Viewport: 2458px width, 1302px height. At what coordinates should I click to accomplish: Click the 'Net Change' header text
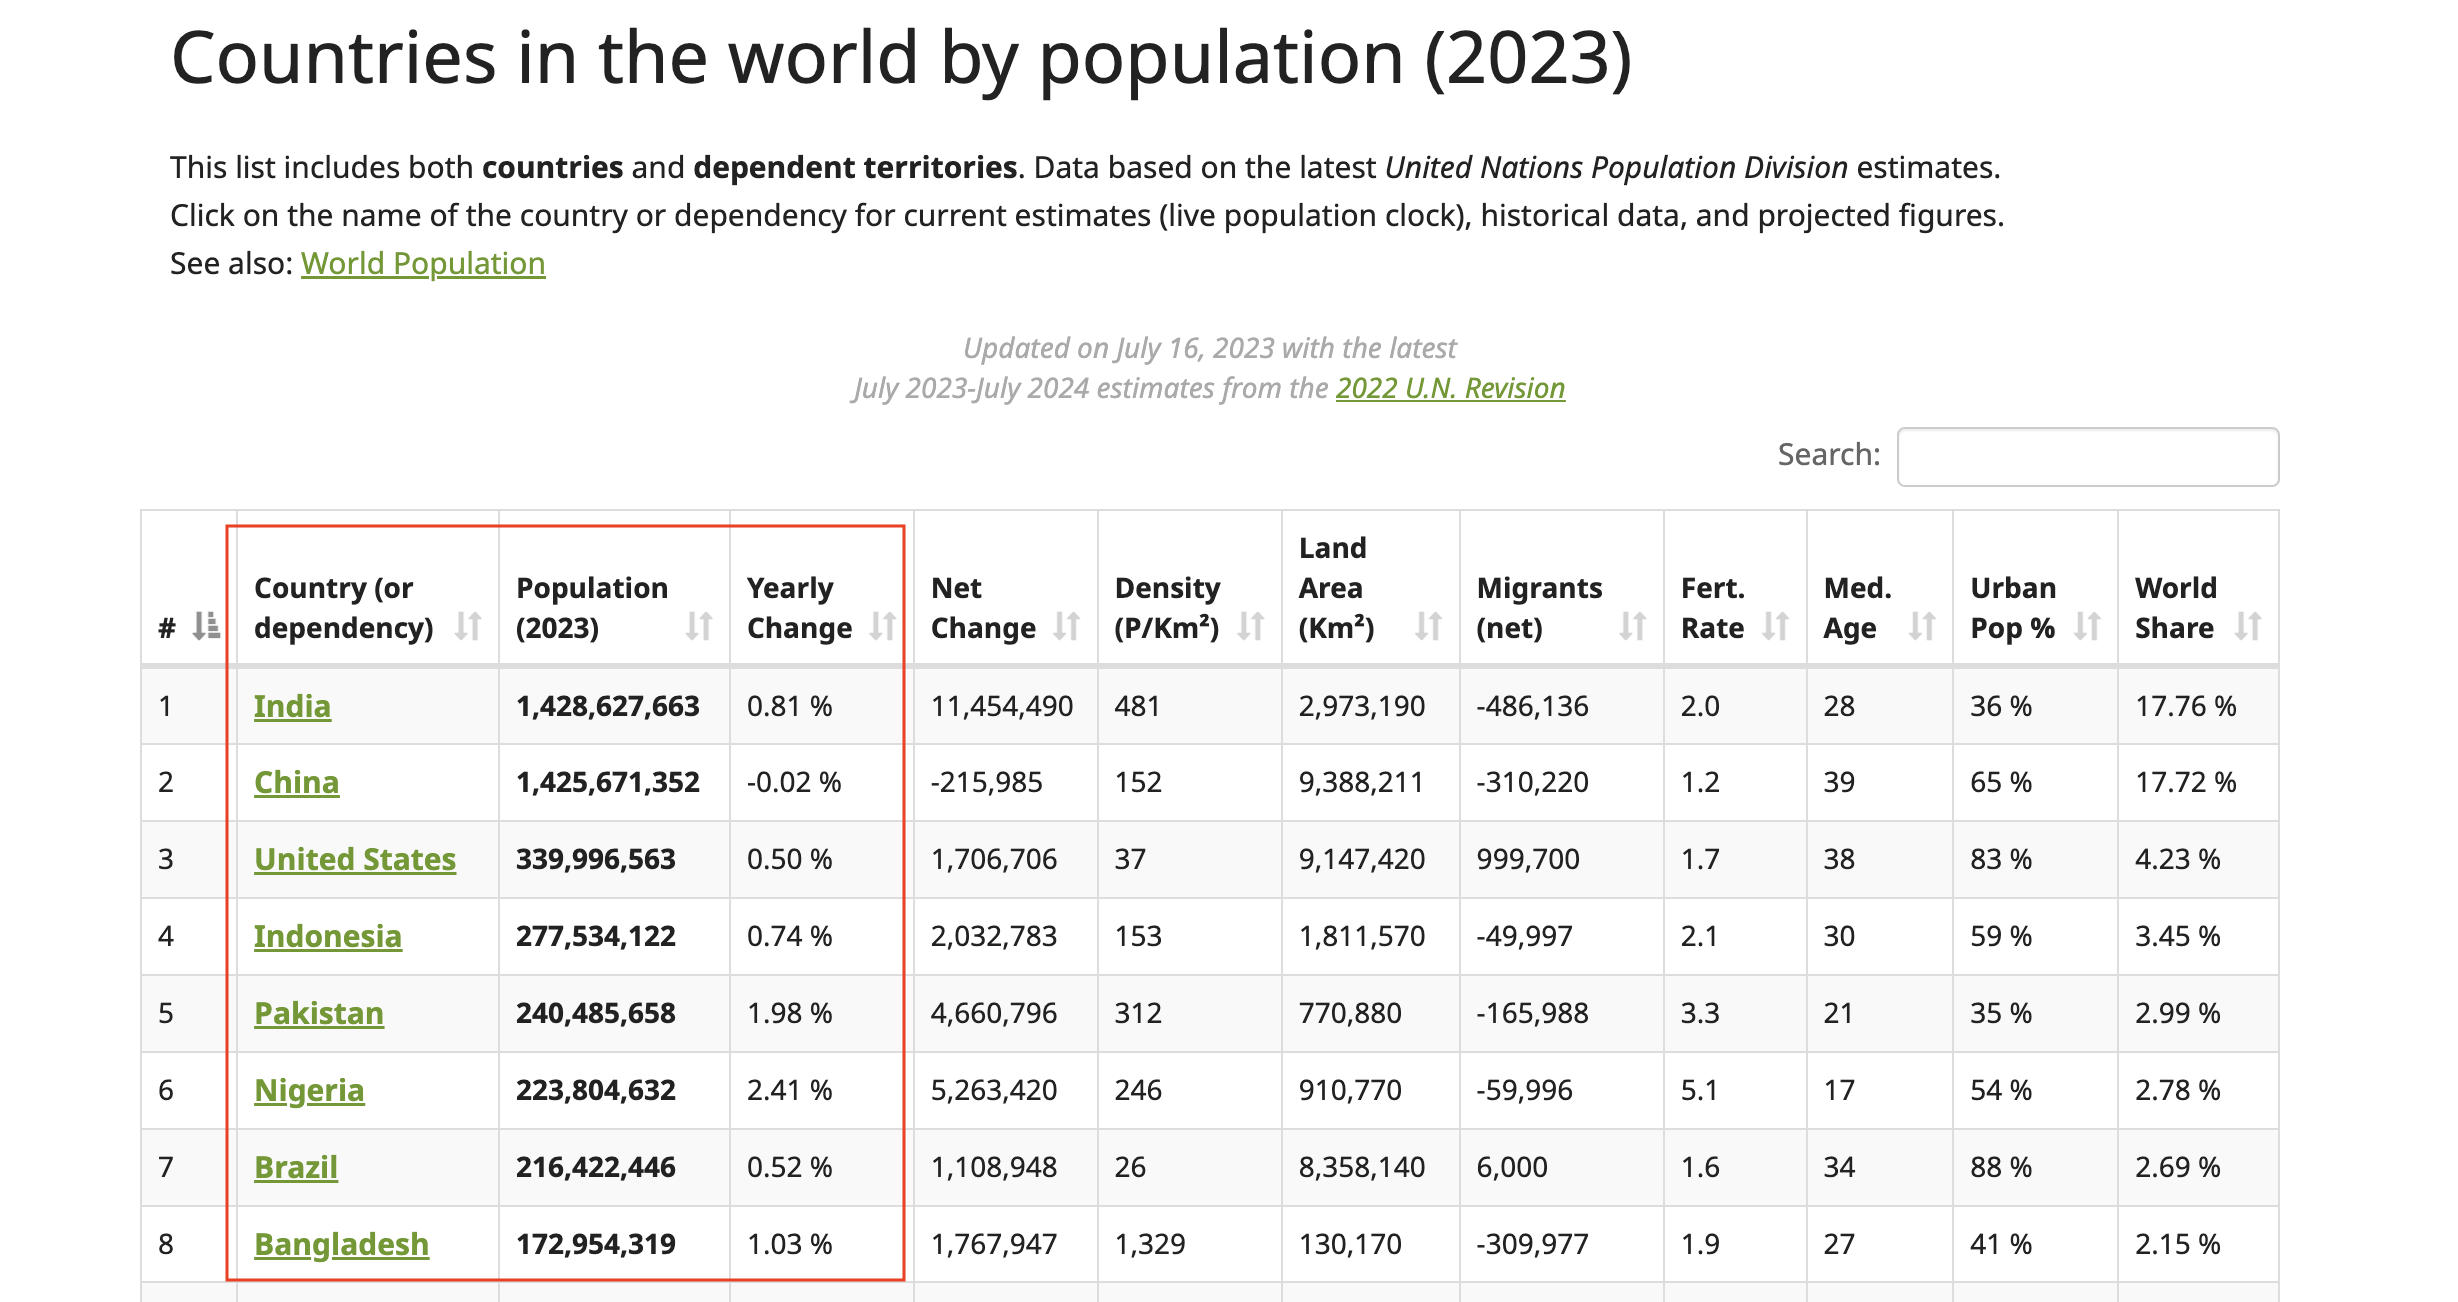[984, 607]
